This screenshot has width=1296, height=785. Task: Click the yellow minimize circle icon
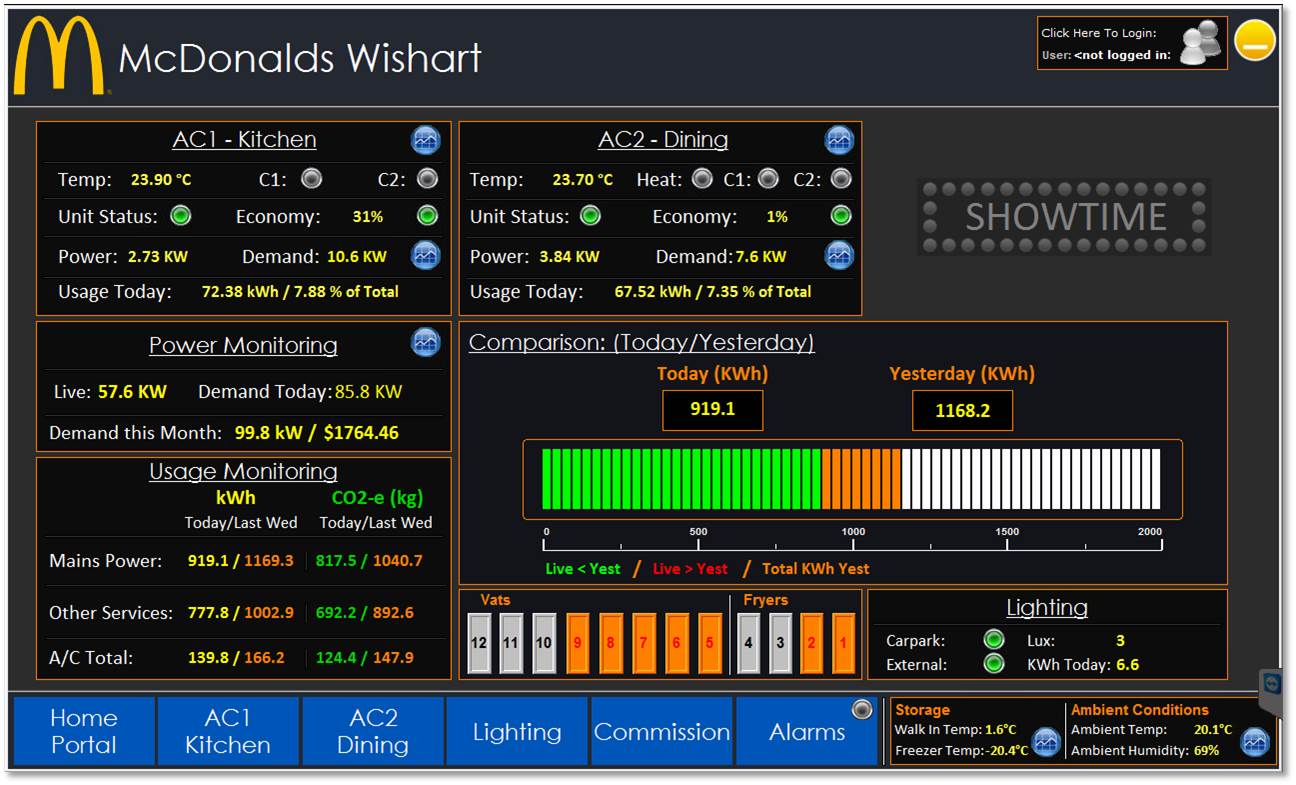coord(1255,40)
